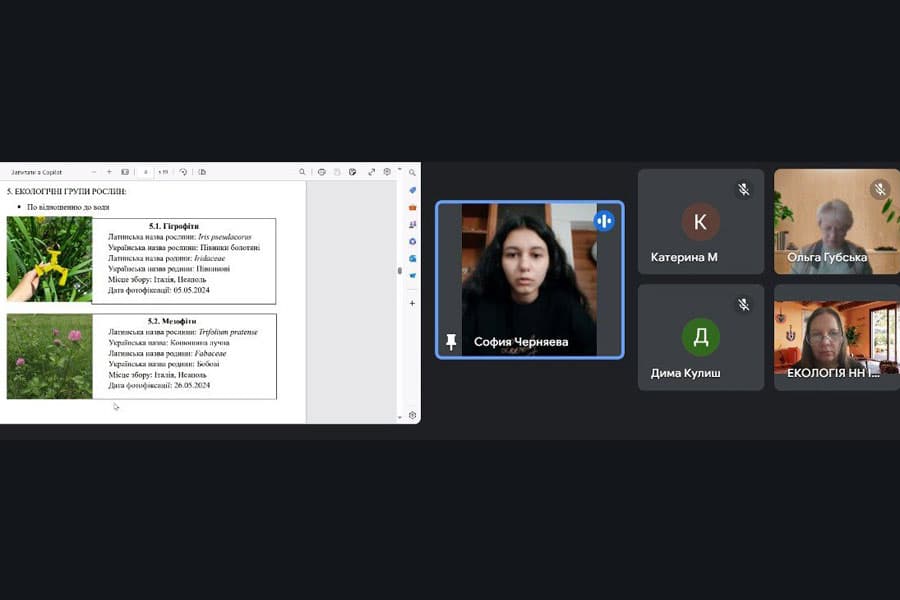The height and width of the screenshot is (600, 900).
Task: Click the clover meadow photo
Action: 49,356
